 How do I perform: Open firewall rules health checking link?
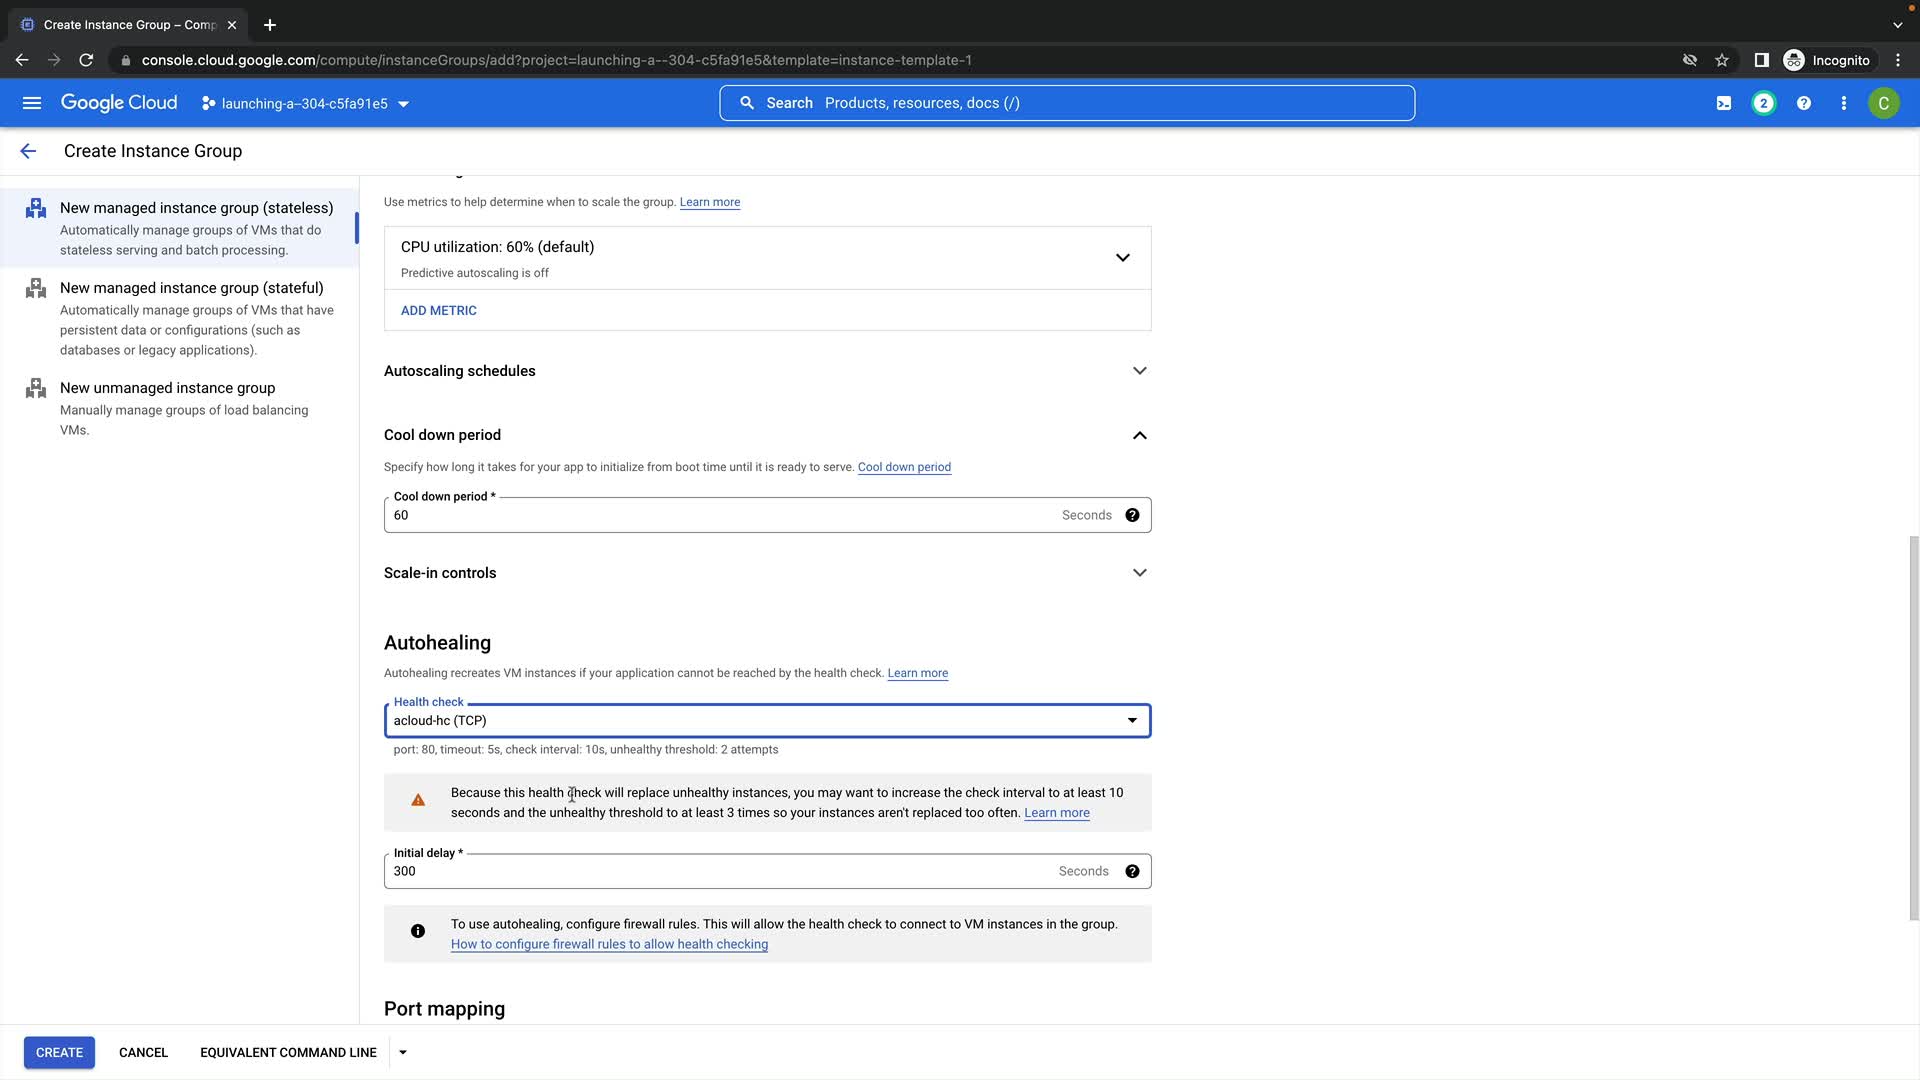(x=609, y=944)
